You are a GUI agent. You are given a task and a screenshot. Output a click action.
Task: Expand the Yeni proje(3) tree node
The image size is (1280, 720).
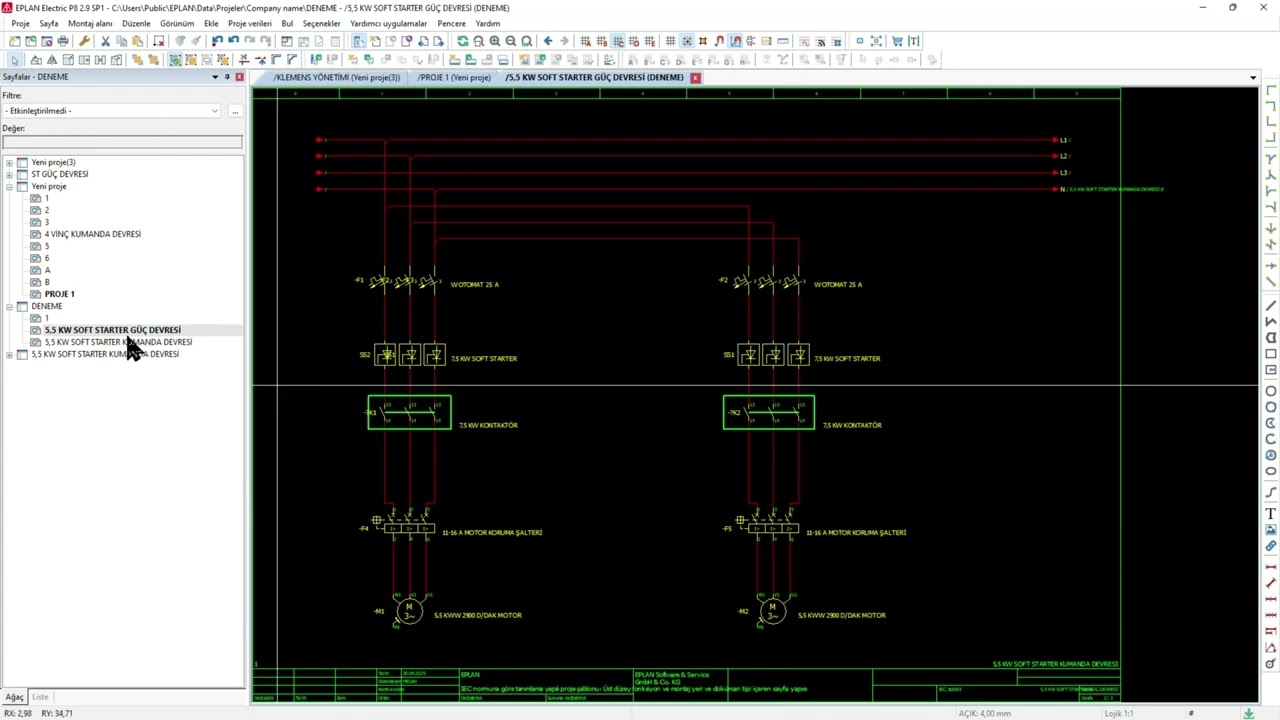click(9, 162)
